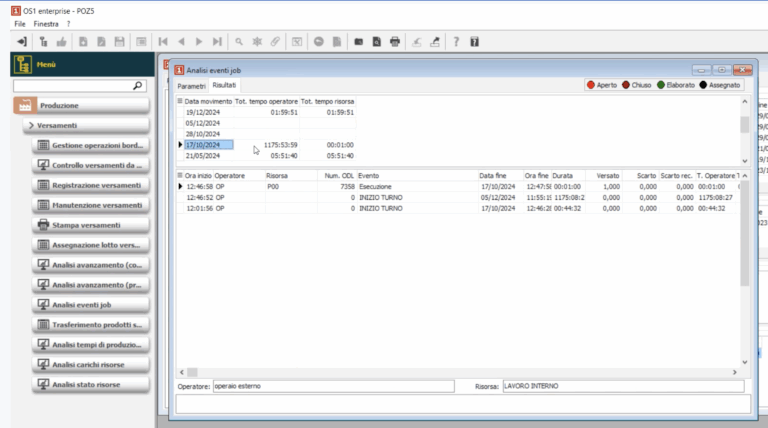The image size is (768, 428).
Task: Click the print preview toolbar icon
Action: [x=377, y=42]
